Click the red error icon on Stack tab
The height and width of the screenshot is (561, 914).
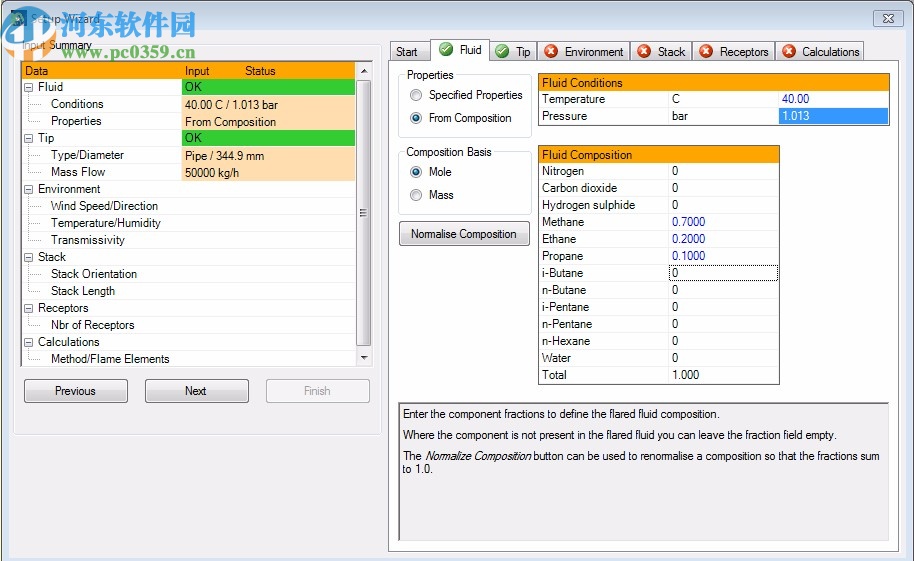coord(644,51)
